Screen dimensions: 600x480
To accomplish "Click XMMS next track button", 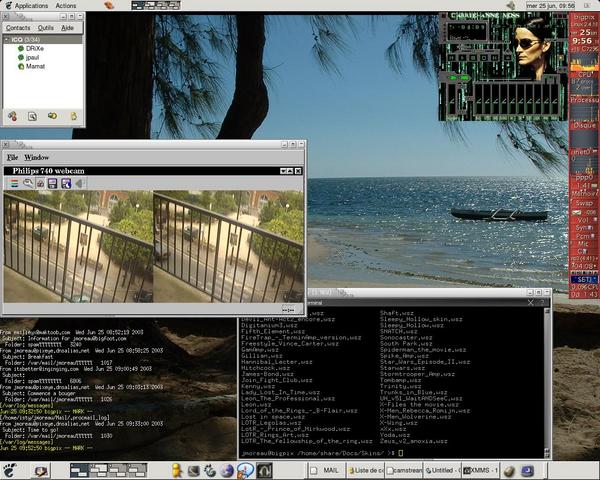I will [495, 58].
